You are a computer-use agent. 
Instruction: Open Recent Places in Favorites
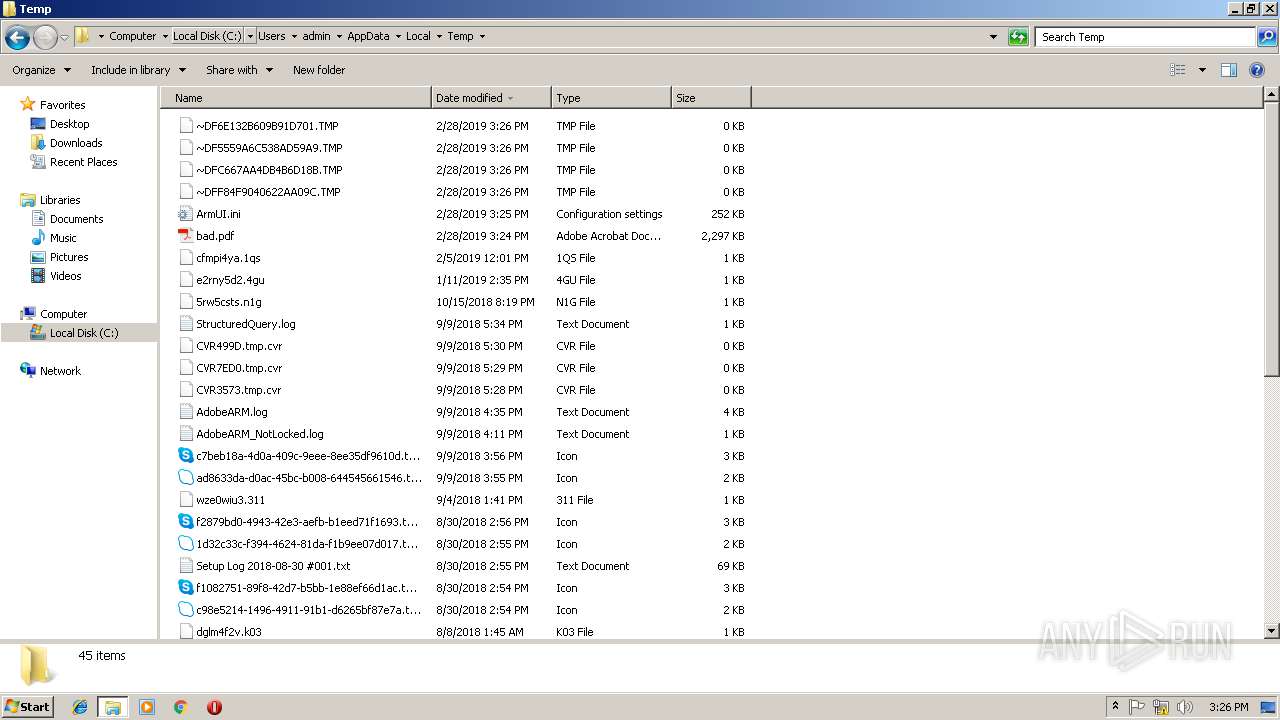coord(83,162)
